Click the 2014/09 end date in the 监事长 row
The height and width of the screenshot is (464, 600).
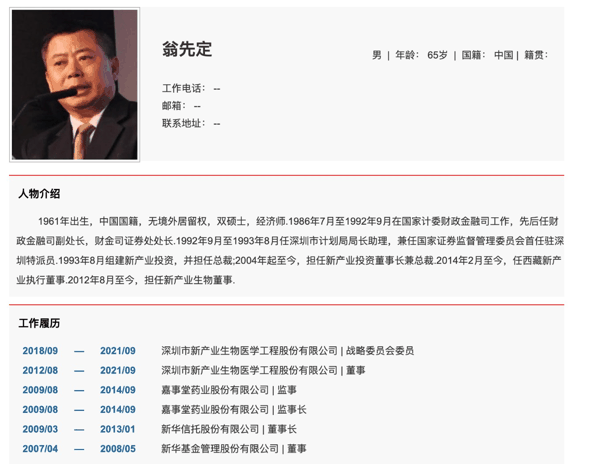click(x=118, y=409)
